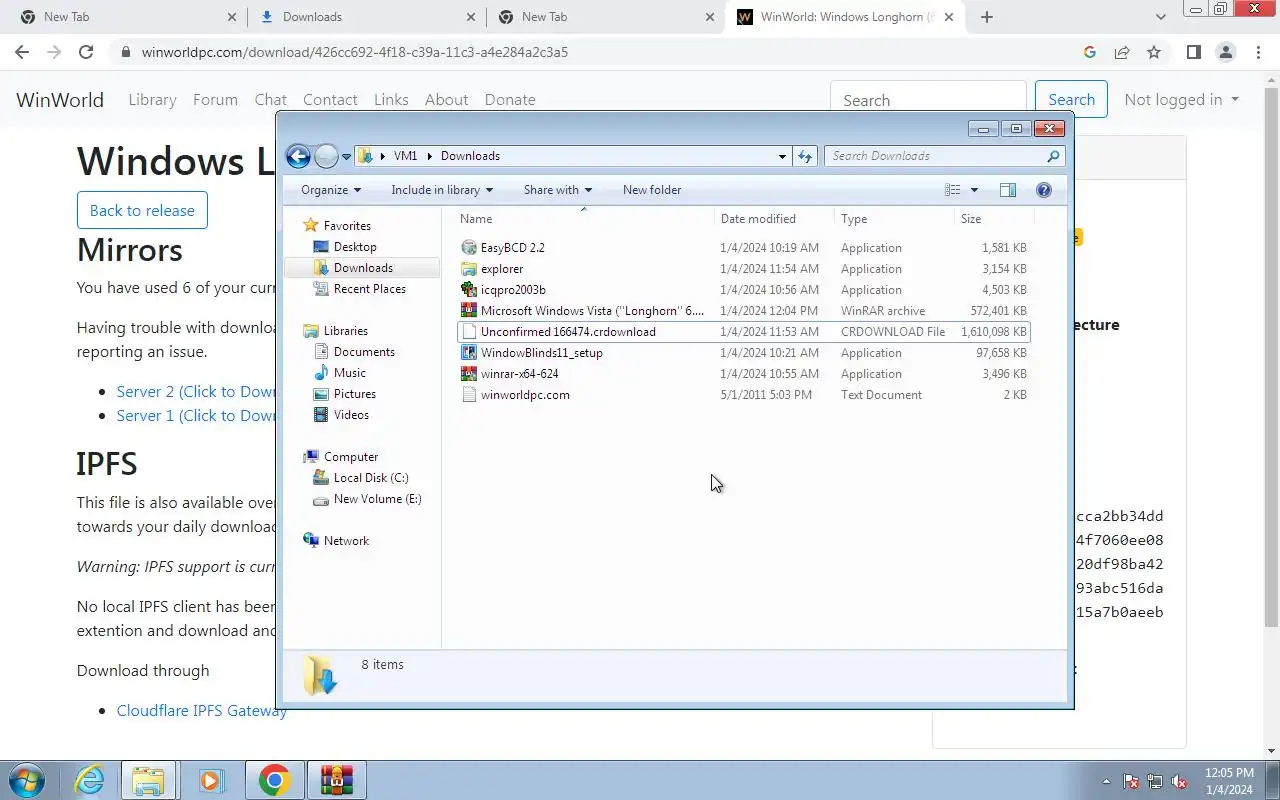Click the Explorer Back arrow button
The height and width of the screenshot is (800, 1280).
[x=298, y=156]
